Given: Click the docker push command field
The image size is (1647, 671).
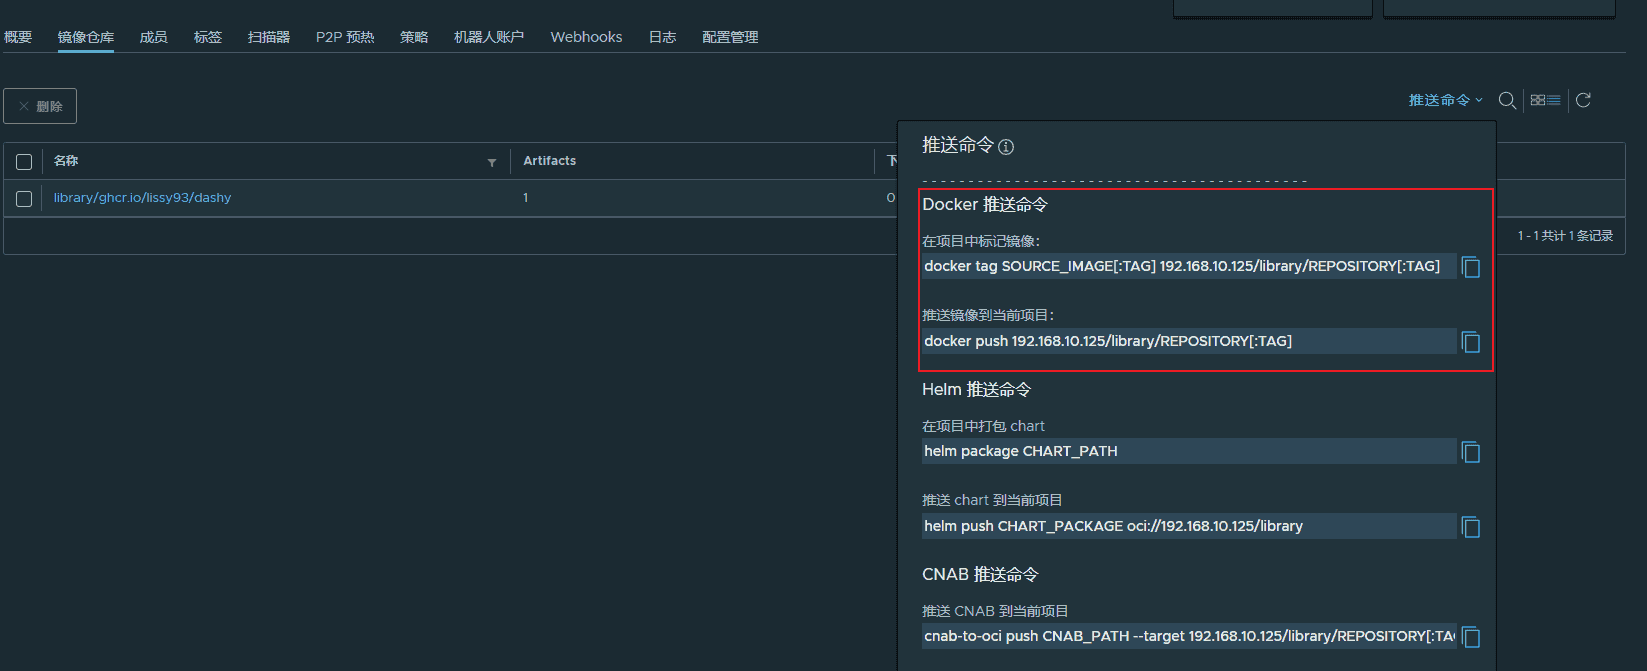Looking at the screenshot, I should [x=1189, y=341].
